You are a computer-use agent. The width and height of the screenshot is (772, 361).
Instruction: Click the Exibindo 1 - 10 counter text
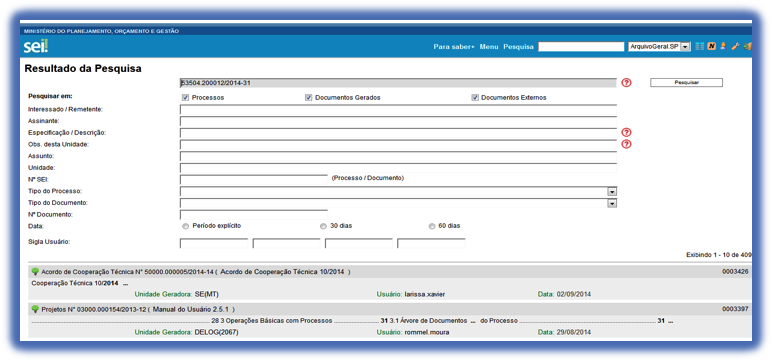(x=719, y=255)
